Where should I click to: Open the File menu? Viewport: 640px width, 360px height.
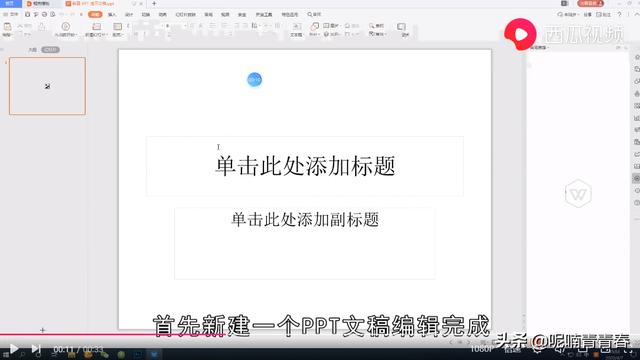pos(11,14)
